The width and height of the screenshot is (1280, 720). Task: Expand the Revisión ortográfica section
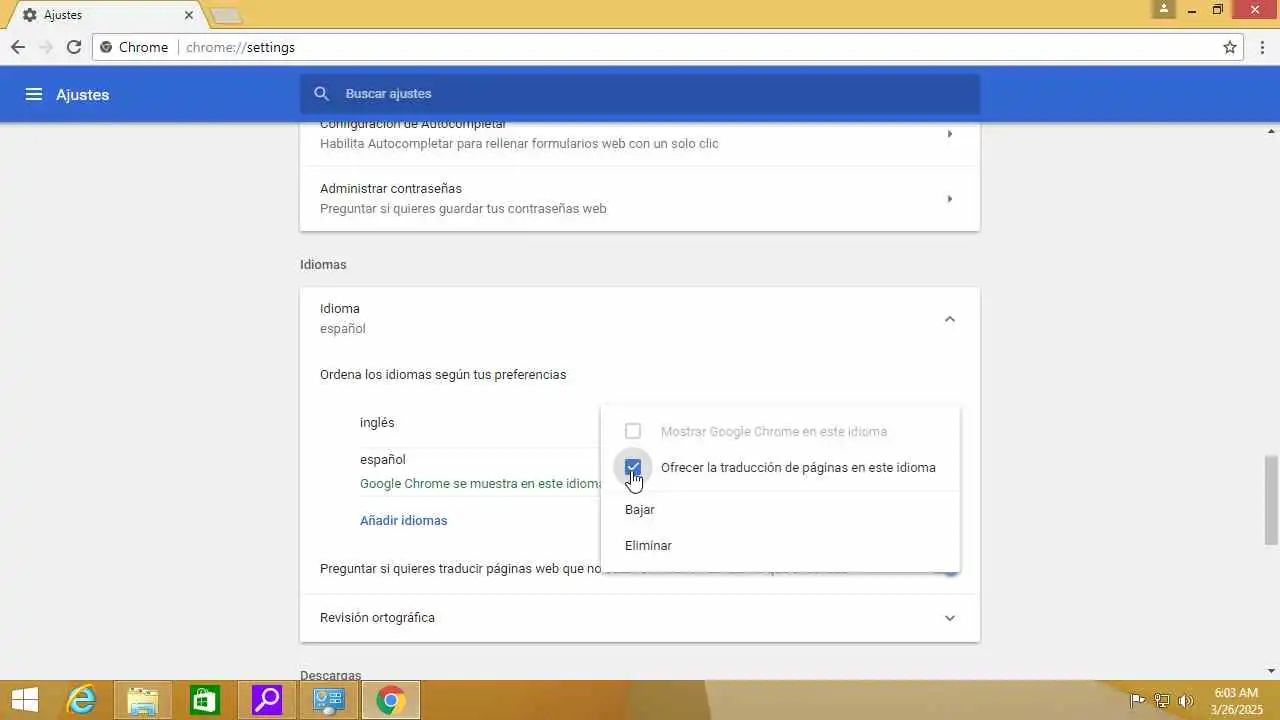coord(950,618)
